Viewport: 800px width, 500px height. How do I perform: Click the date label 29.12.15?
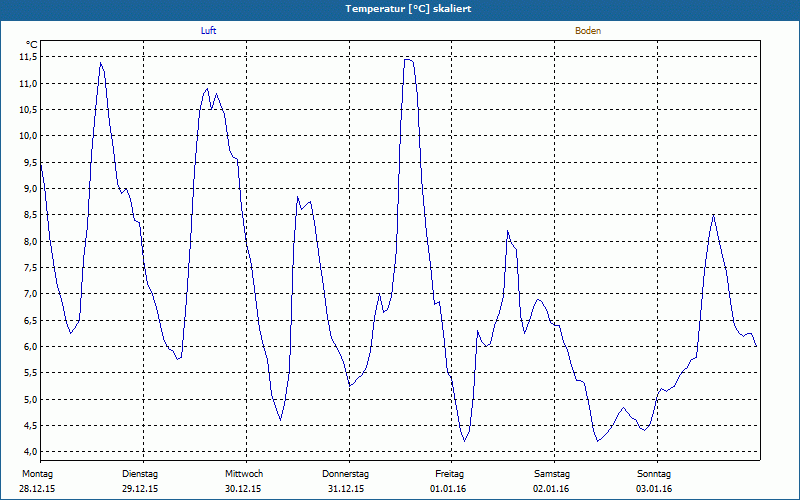[x=140, y=489]
